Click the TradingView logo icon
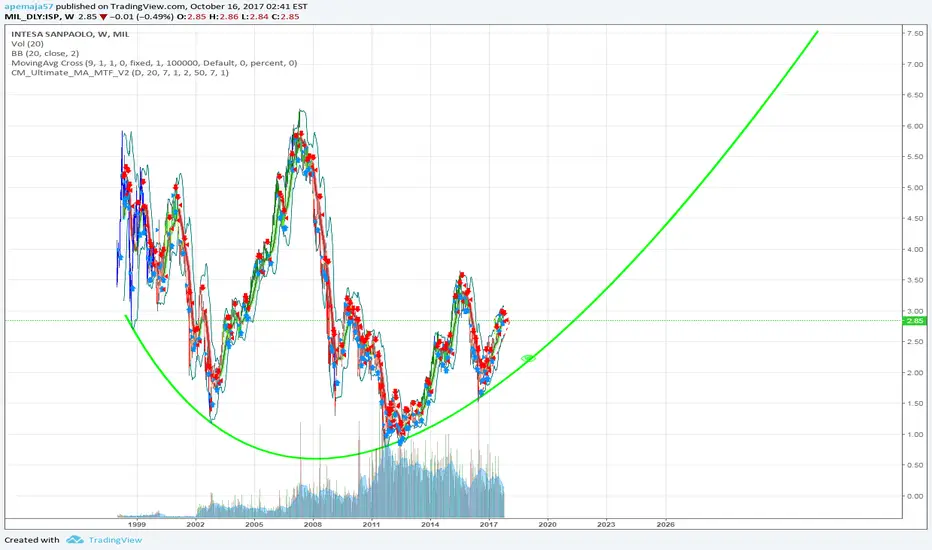This screenshot has height=550, width=932. point(75,539)
